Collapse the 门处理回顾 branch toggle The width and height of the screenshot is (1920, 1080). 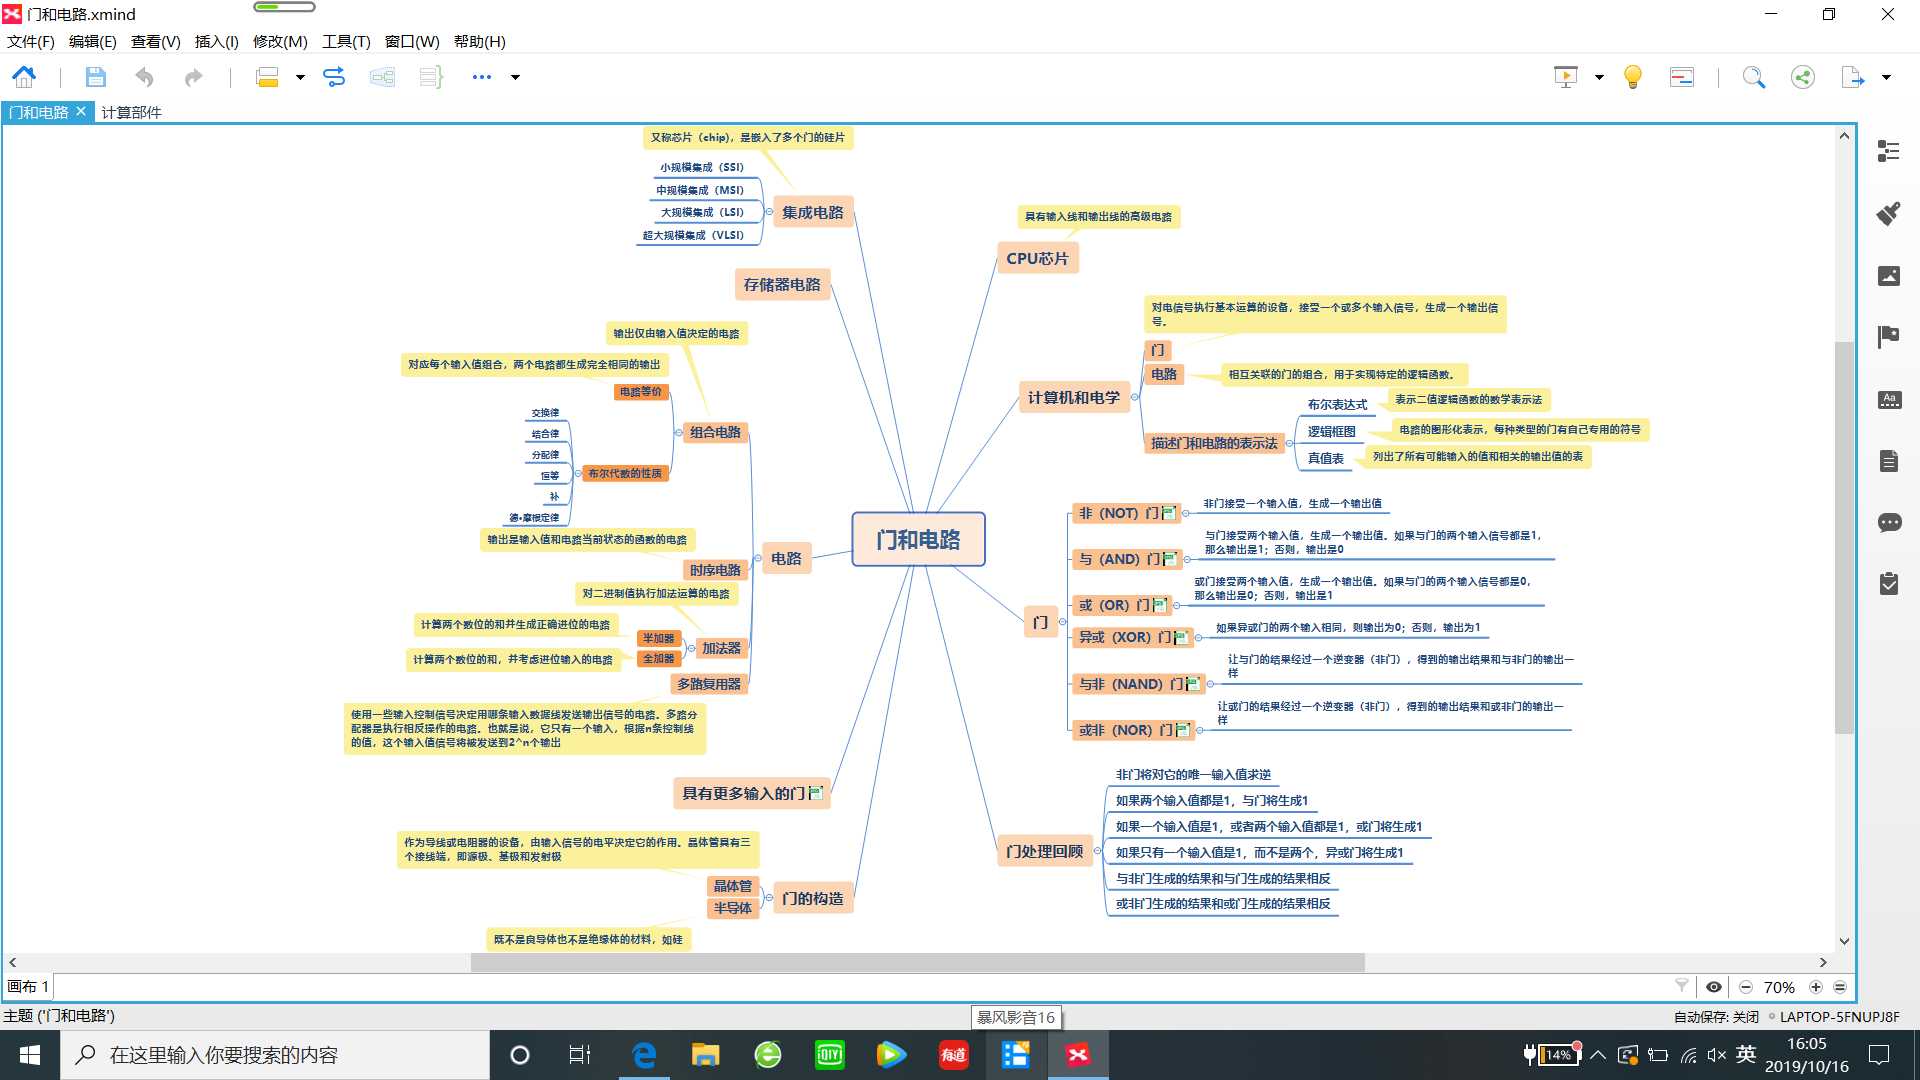(1097, 851)
